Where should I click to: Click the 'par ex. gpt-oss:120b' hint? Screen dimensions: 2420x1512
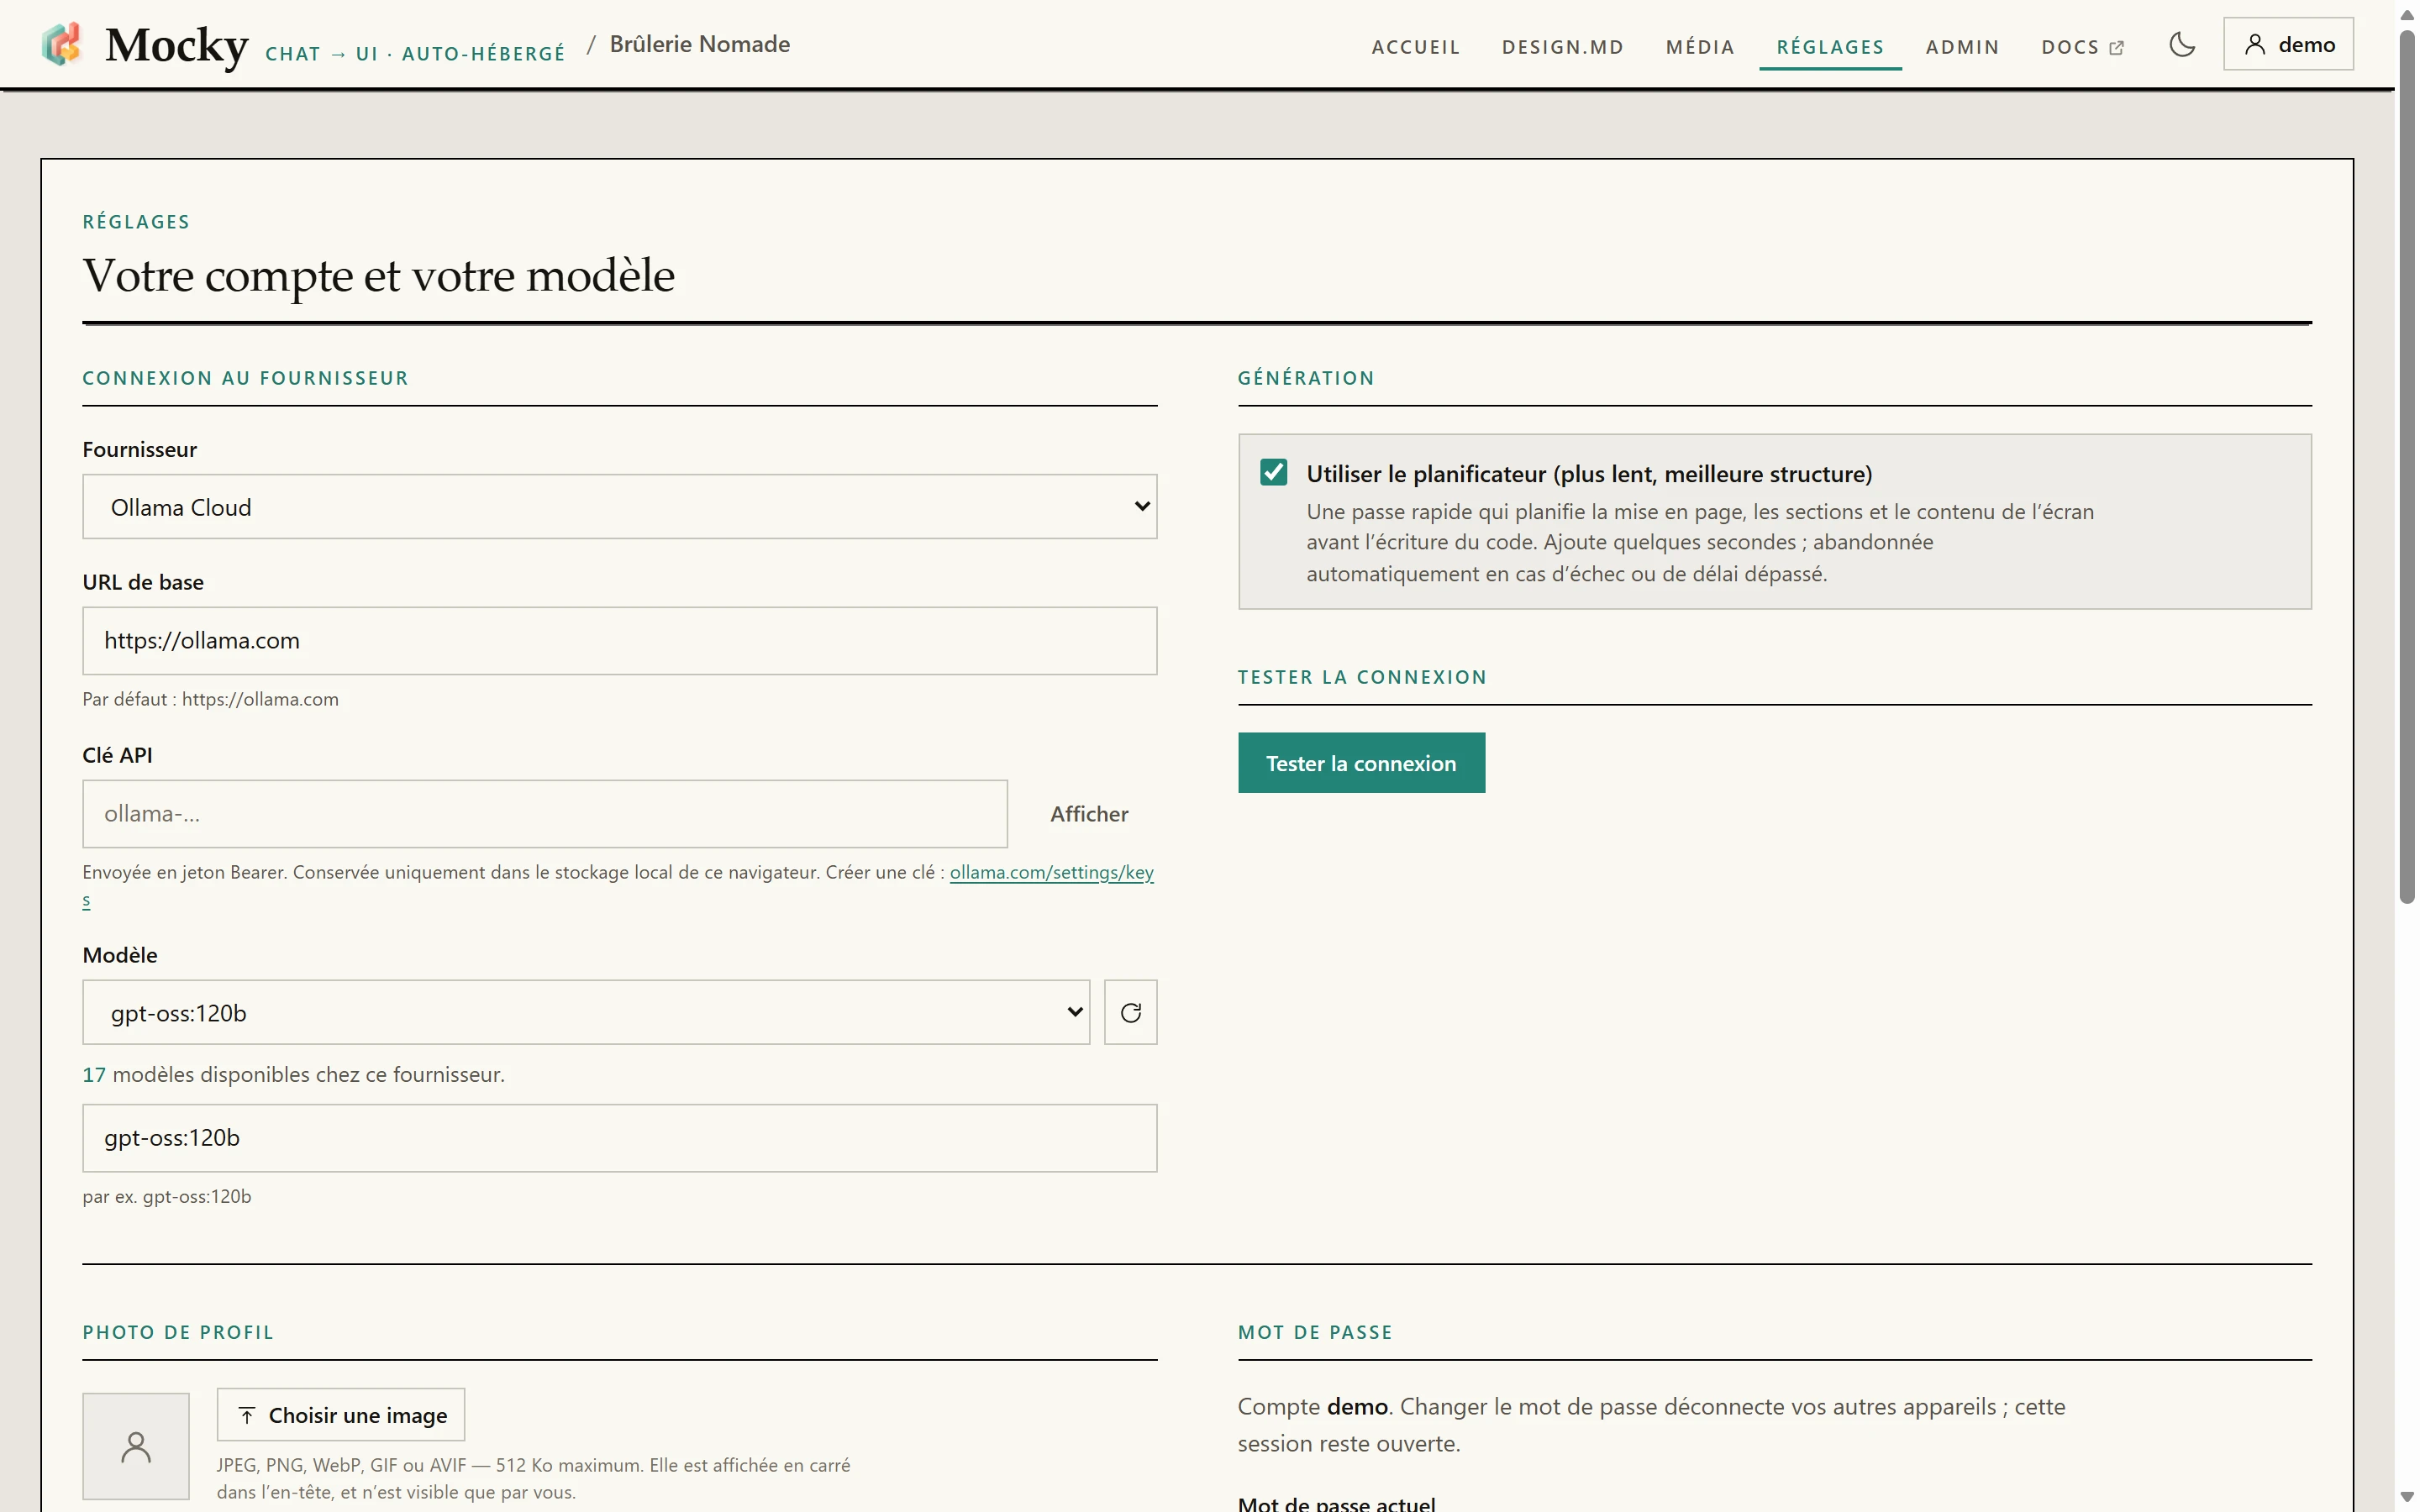pyautogui.click(x=167, y=1196)
